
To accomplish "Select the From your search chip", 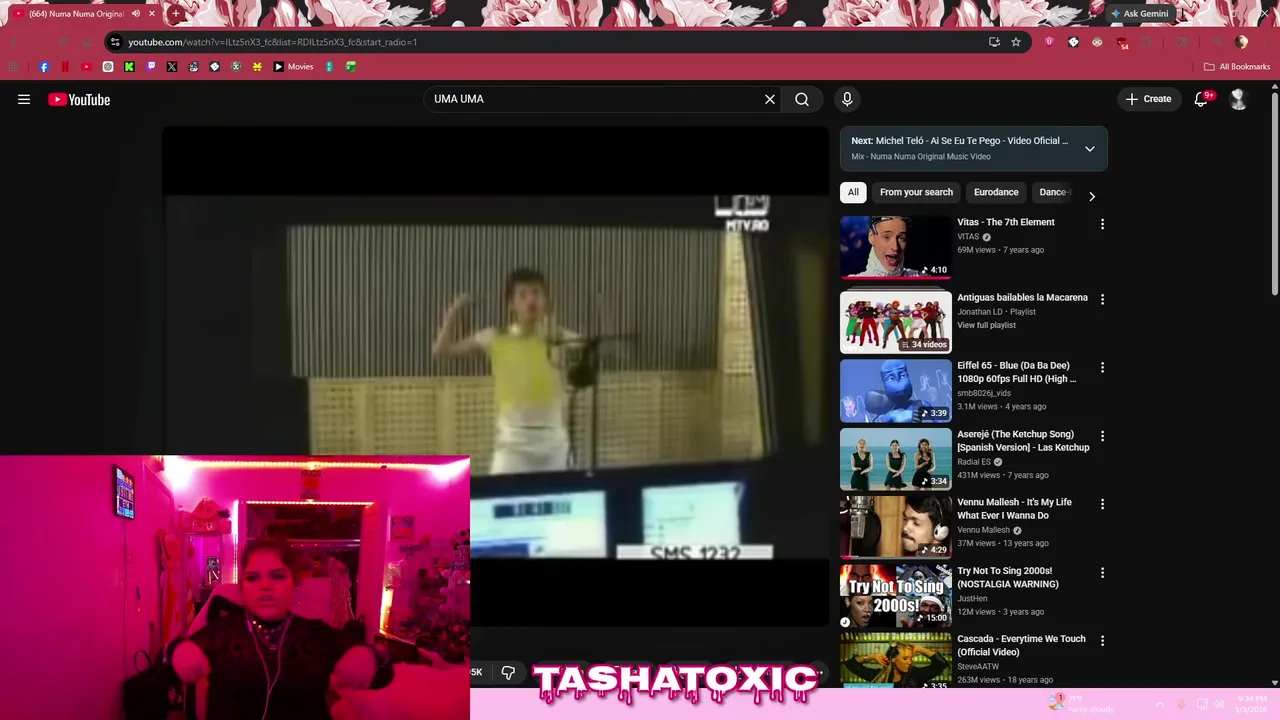I will click(x=916, y=192).
